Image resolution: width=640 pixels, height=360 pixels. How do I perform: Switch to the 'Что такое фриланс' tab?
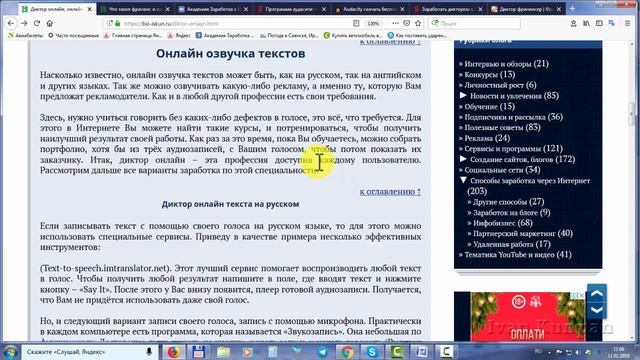point(135,9)
